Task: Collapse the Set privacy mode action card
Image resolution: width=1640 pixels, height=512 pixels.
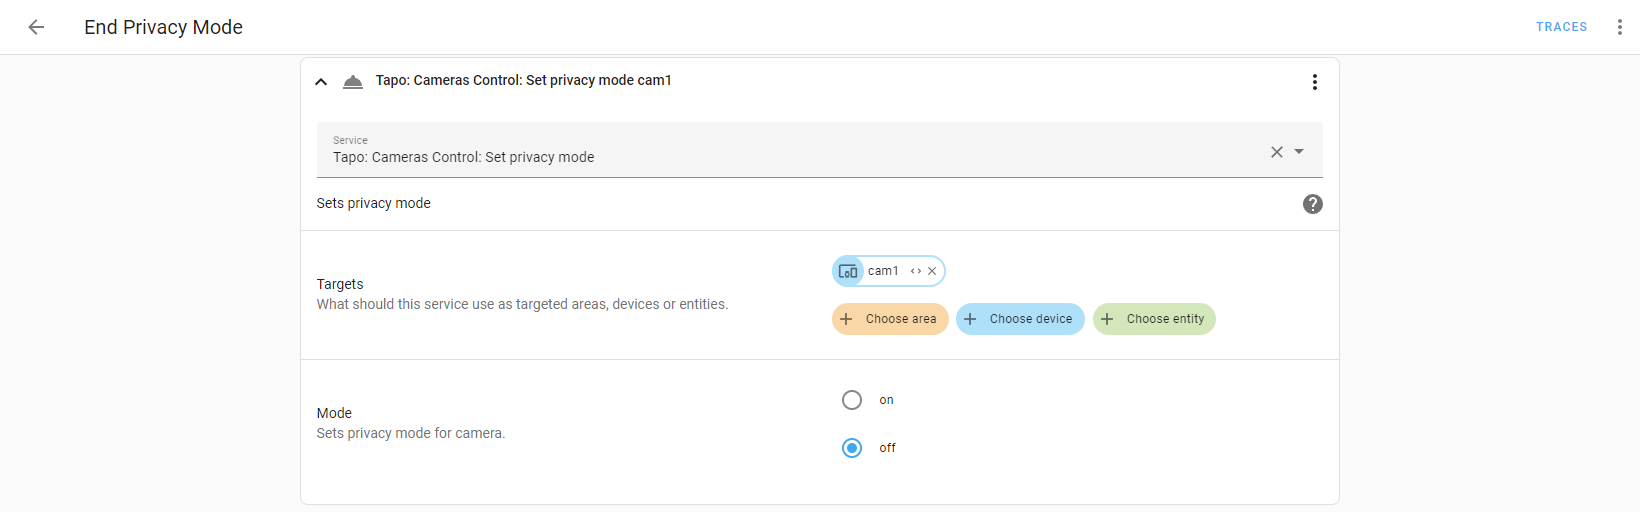Action: pos(321,82)
